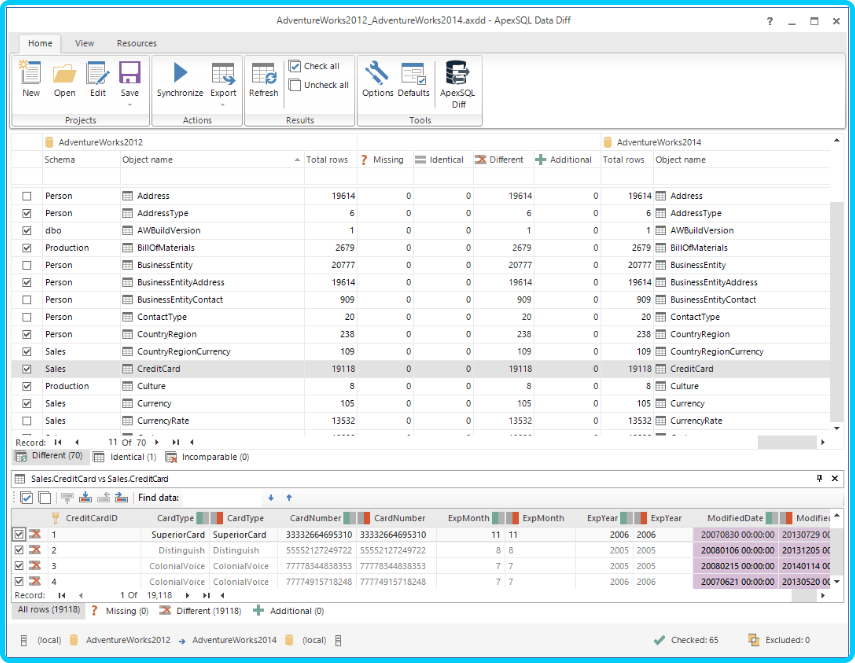
Task: Uncheck the Sales CreditCard row
Action: [27, 369]
